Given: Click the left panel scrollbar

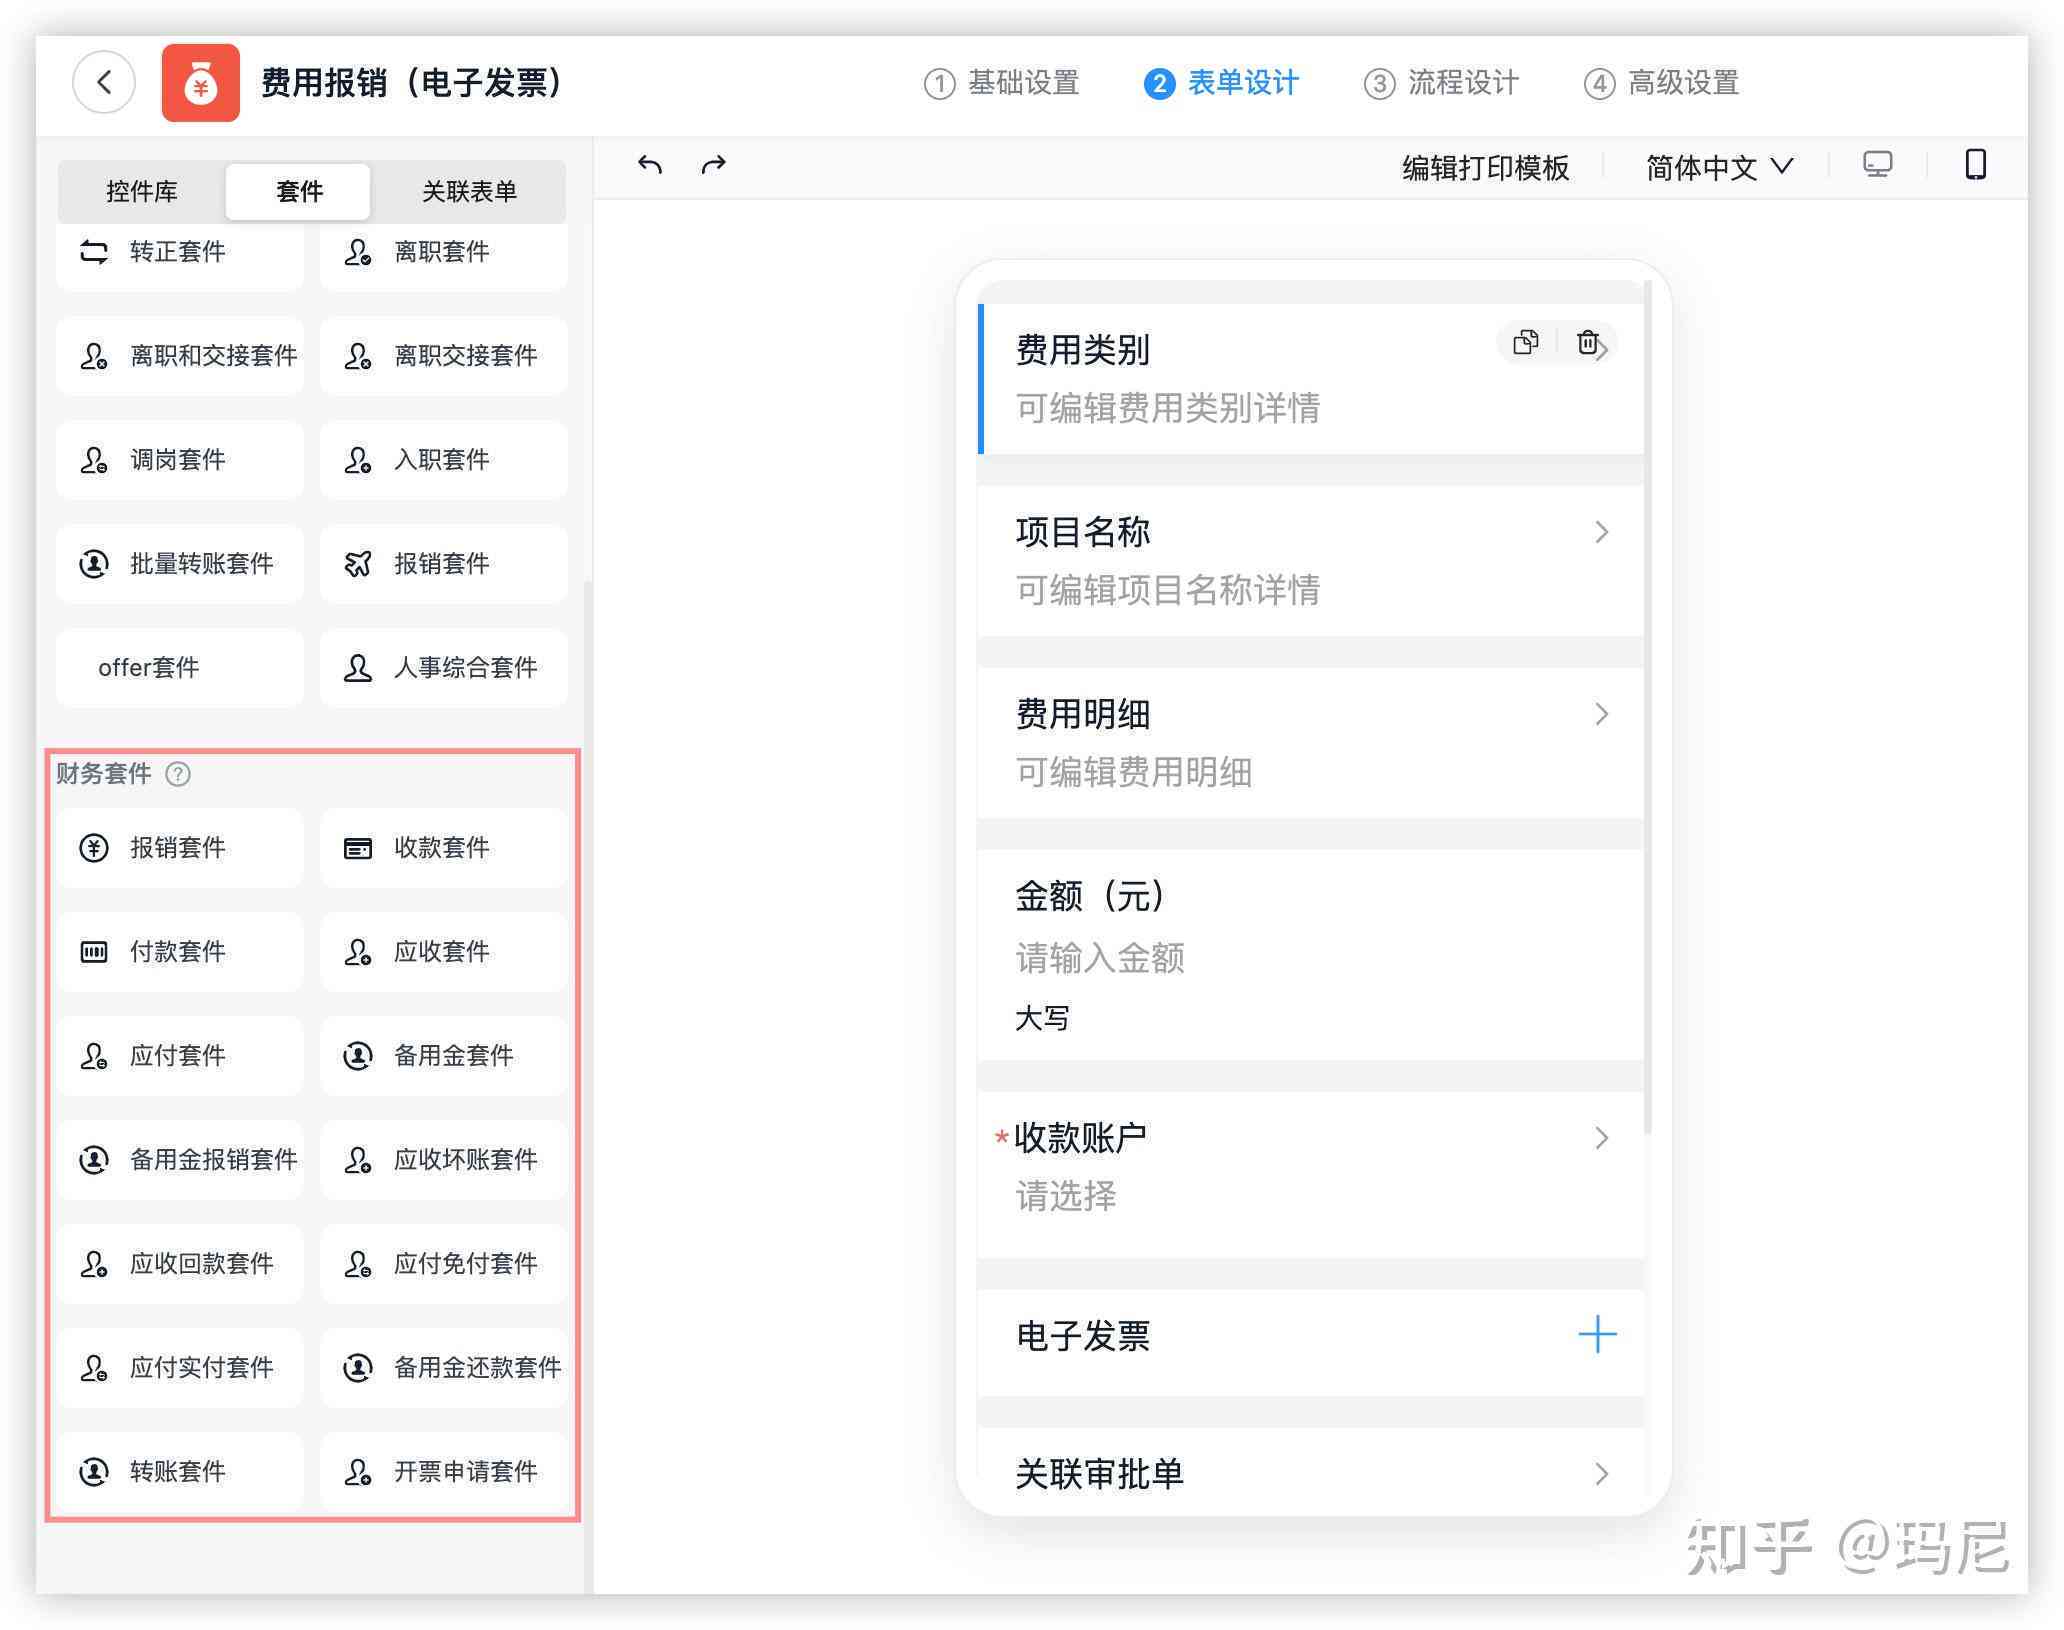Looking at the screenshot, I should coord(588,1085).
